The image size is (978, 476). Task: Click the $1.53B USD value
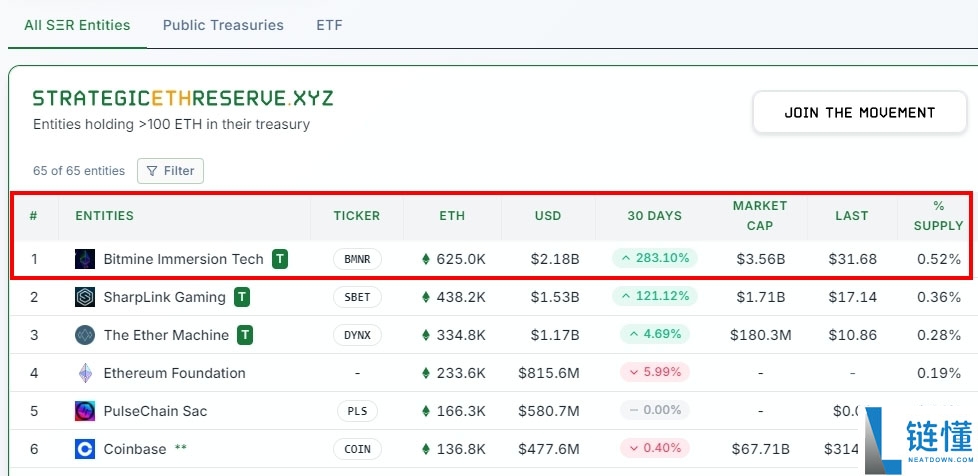point(555,297)
